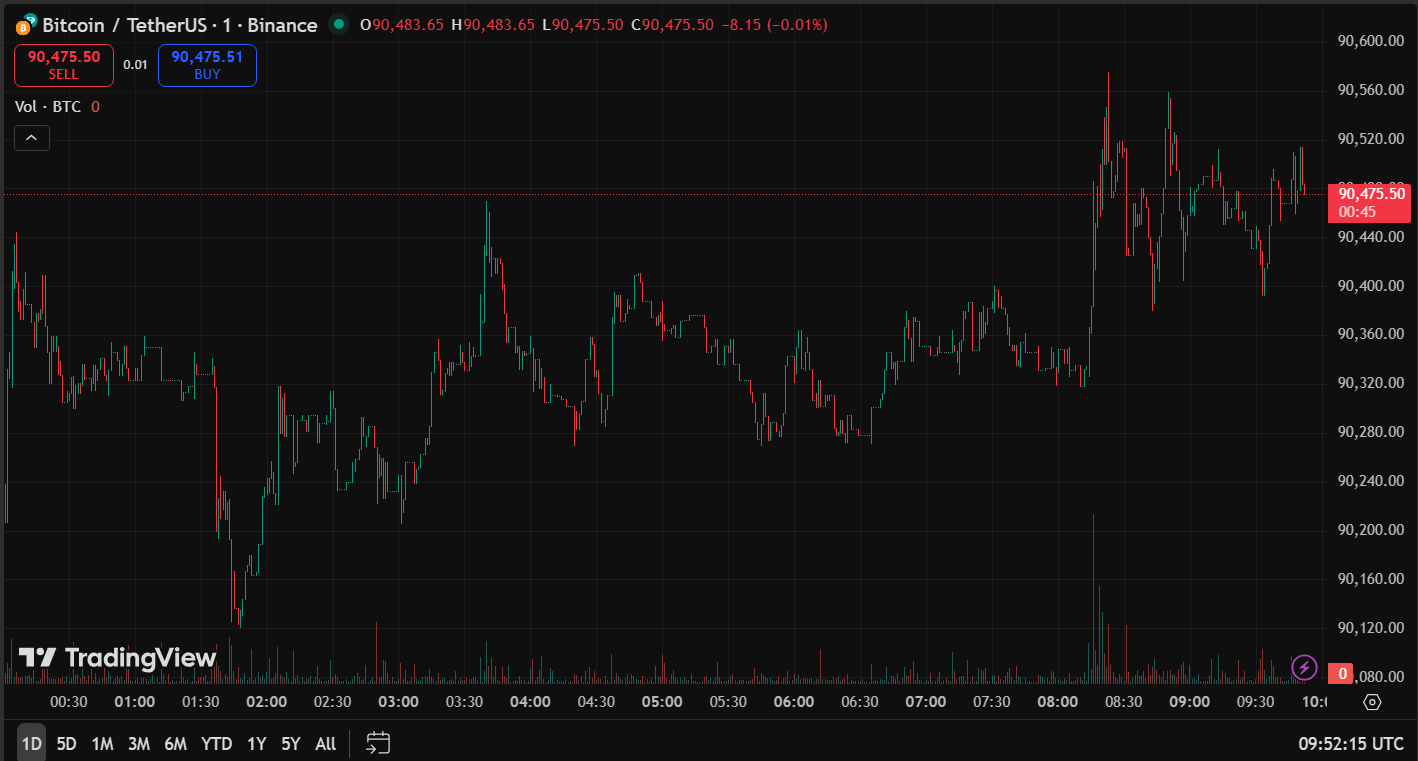Select the 5D time range
The height and width of the screenshot is (761, 1418).
click(66, 744)
